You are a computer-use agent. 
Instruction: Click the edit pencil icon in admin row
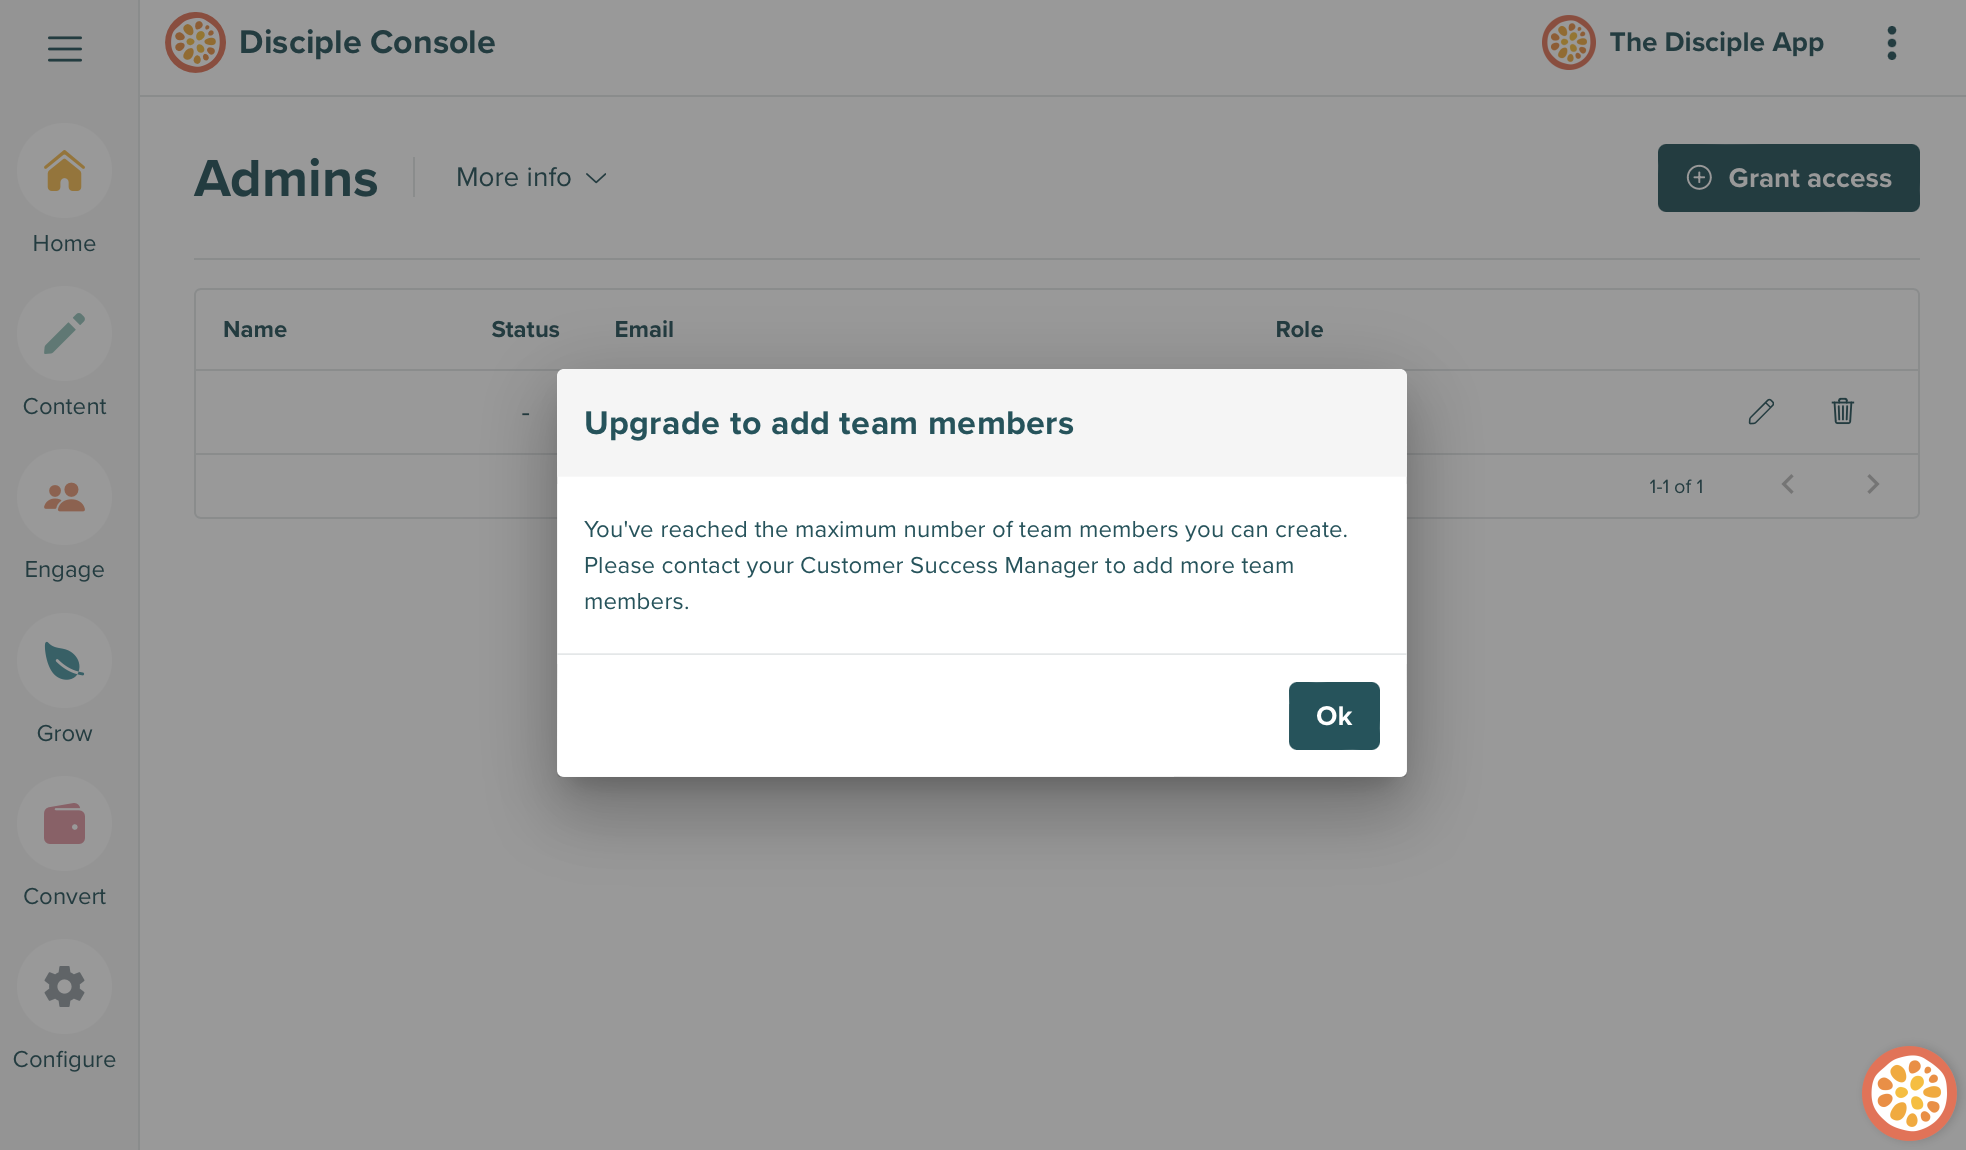pos(1761,411)
